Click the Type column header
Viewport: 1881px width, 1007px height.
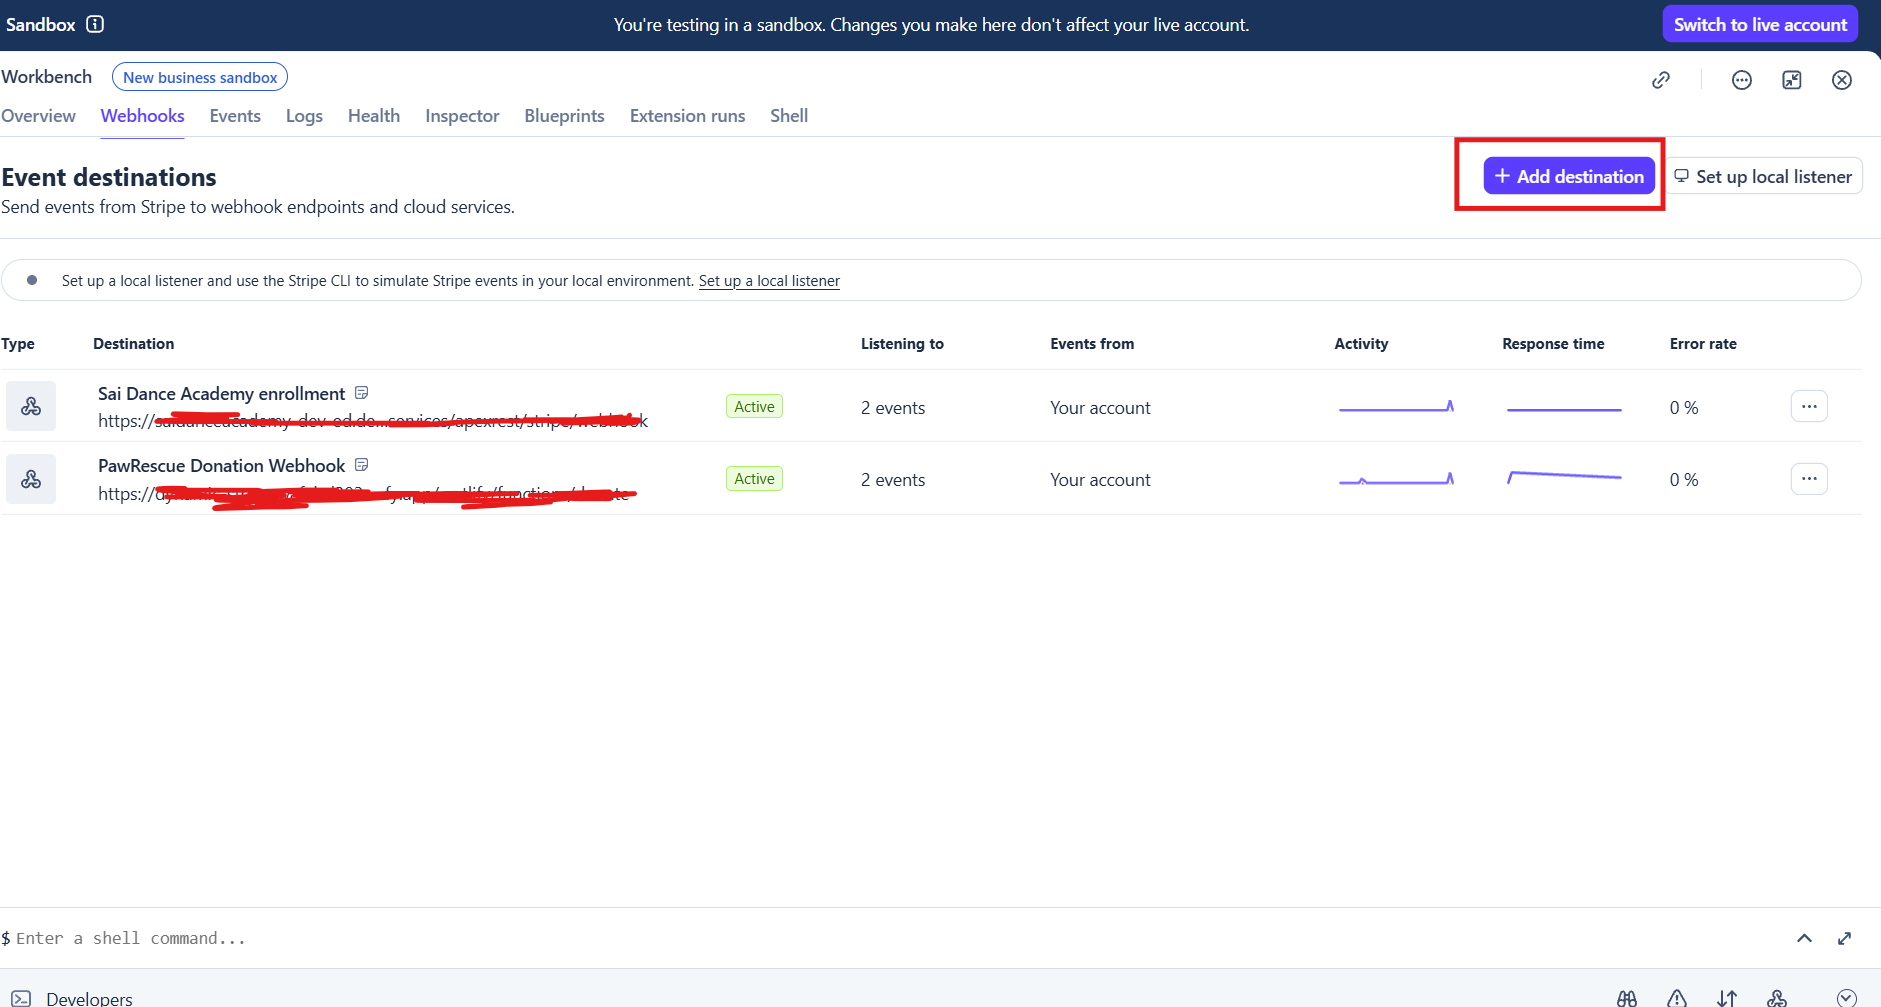point(18,344)
